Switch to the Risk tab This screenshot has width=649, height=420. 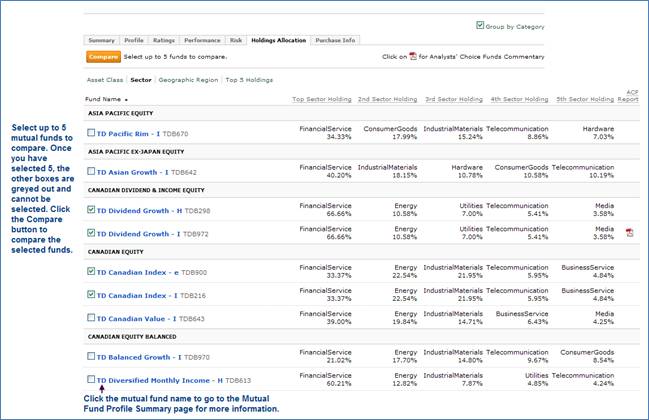click(236, 40)
